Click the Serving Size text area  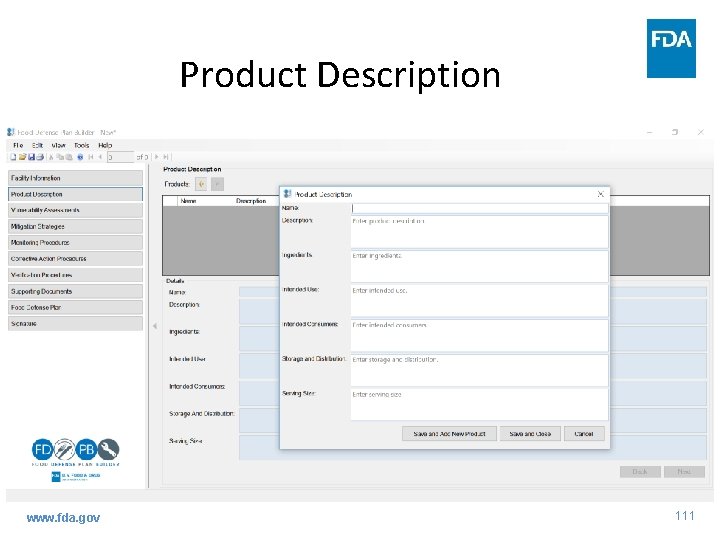tap(479, 405)
